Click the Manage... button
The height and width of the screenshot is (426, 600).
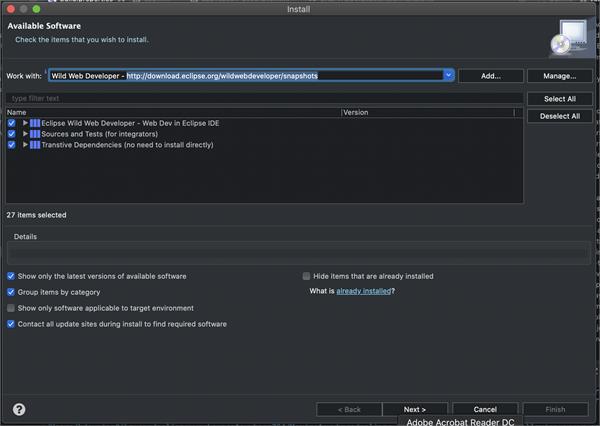559,76
